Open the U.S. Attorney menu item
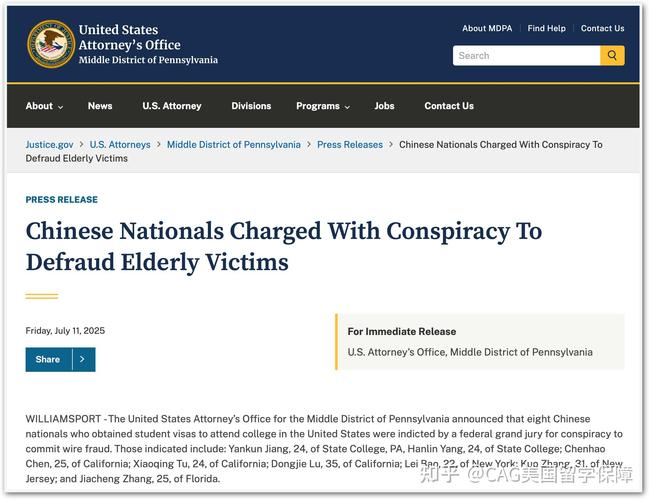The width and height of the screenshot is (649, 500). [172, 106]
